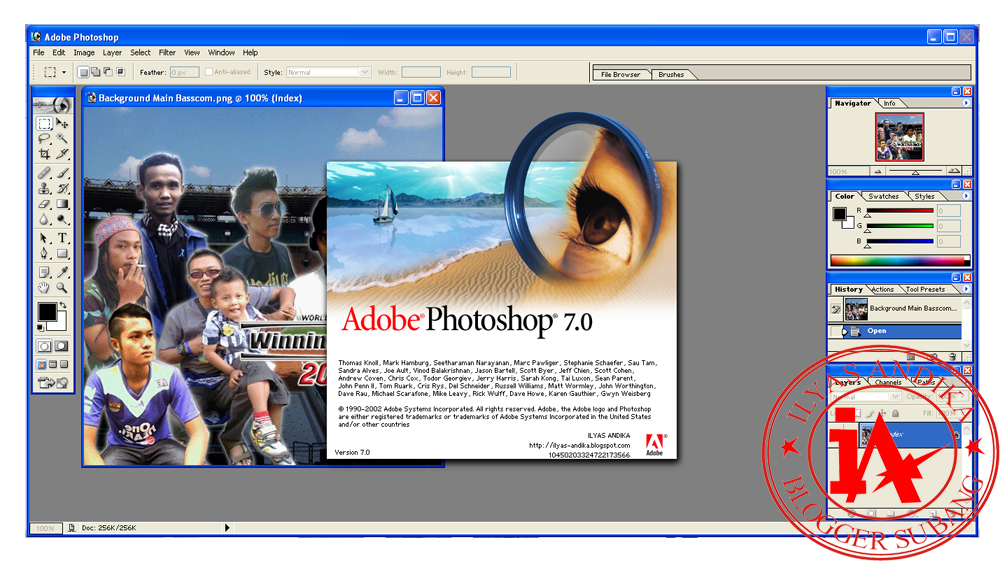
Task: Open the Layer menu
Action: click(x=112, y=52)
